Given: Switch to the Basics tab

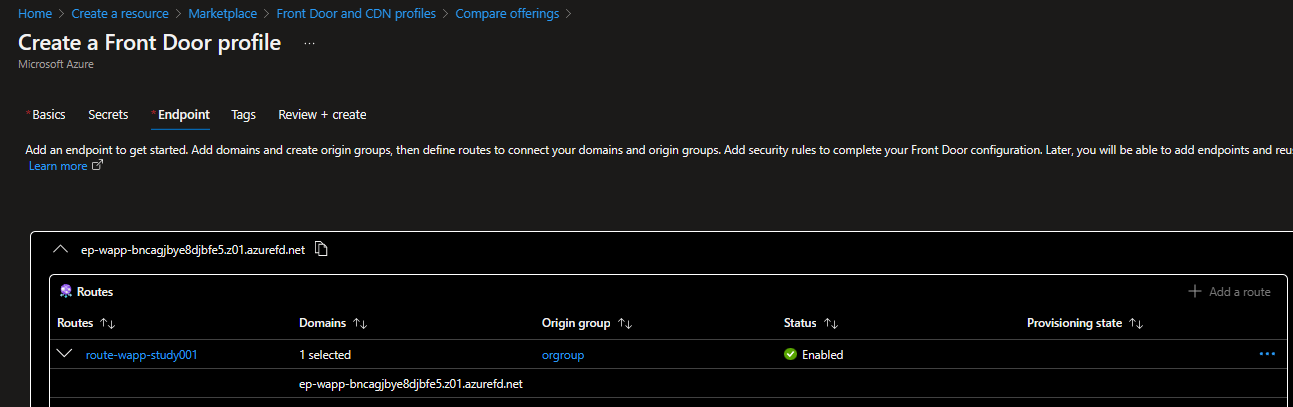Looking at the screenshot, I should [45, 115].
